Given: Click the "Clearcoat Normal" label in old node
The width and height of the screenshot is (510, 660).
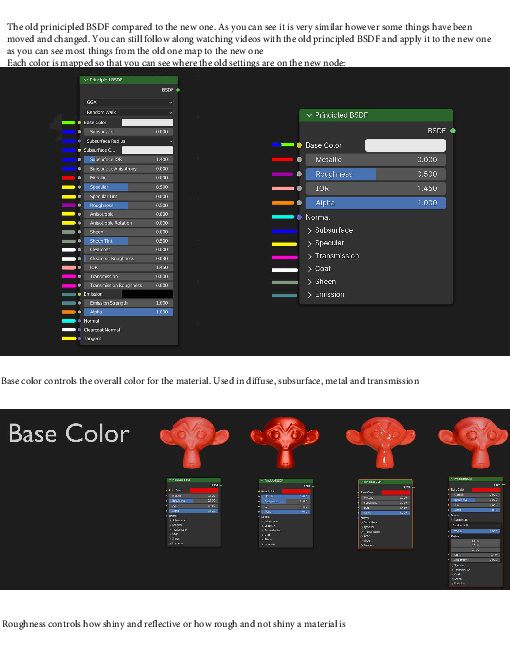Looking at the screenshot, I should tap(102, 330).
